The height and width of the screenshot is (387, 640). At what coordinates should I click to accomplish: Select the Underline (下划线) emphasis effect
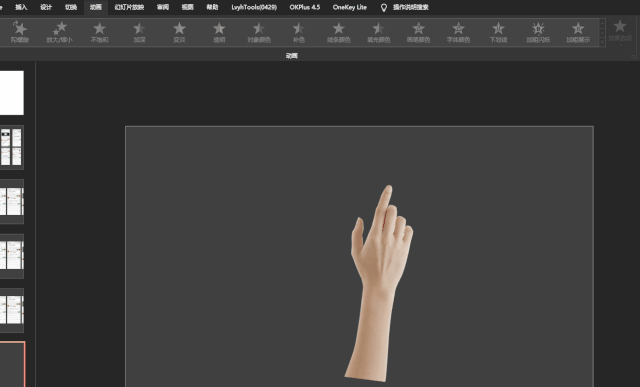click(x=498, y=32)
